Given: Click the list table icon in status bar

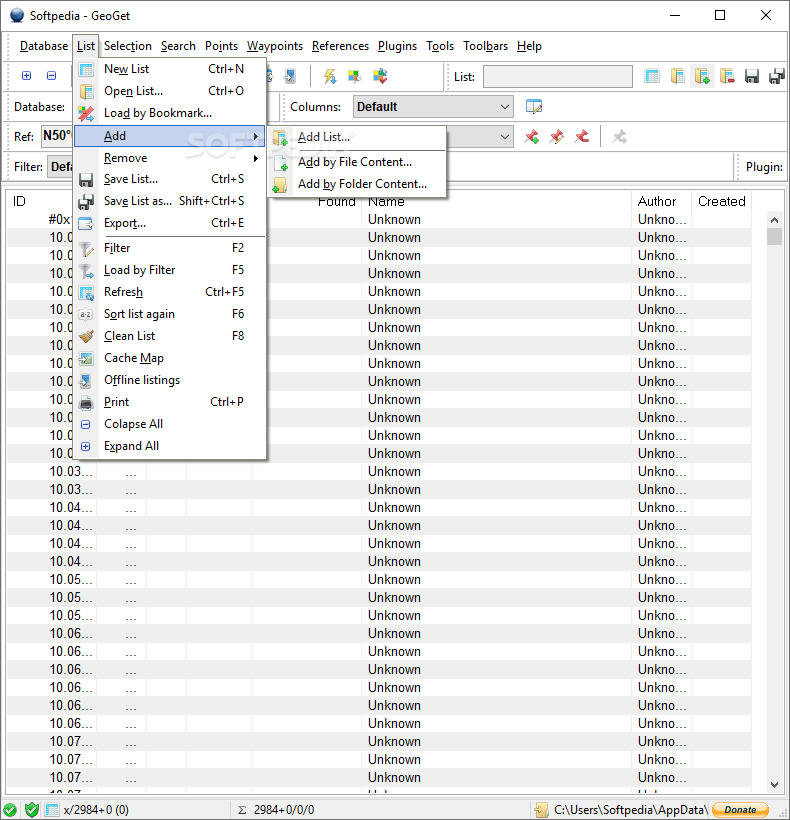Looking at the screenshot, I should [x=52, y=810].
